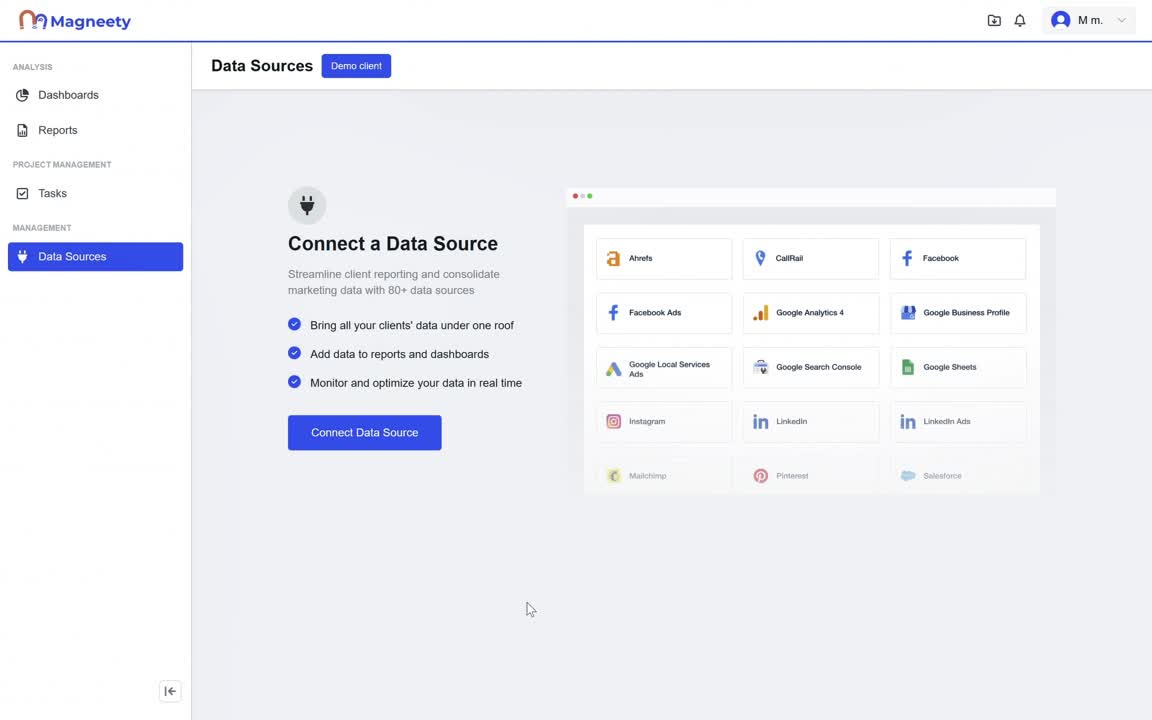Screen dimensions: 1152x720
Task: Collapse the sidebar with the arrow button
Action: pos(170,691)
